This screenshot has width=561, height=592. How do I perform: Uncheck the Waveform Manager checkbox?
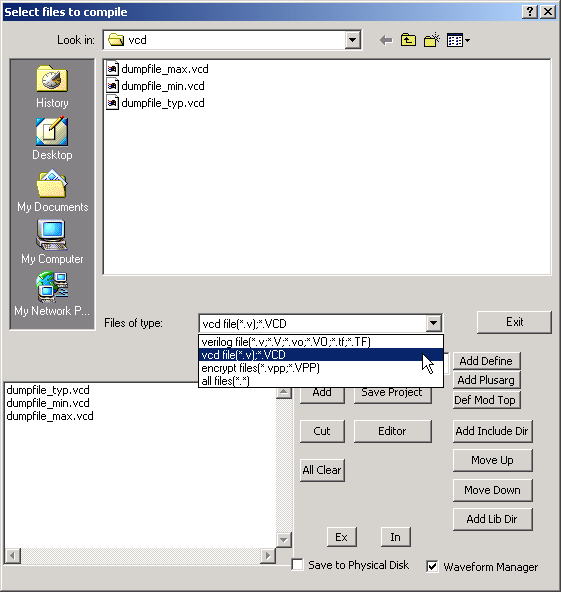point(432,566)
